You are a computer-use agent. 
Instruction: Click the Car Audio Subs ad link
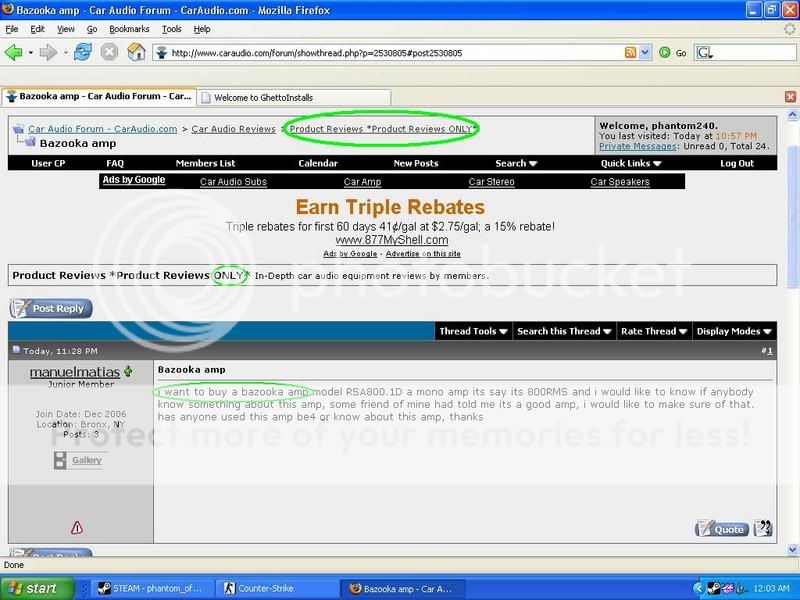coord(233,182)
